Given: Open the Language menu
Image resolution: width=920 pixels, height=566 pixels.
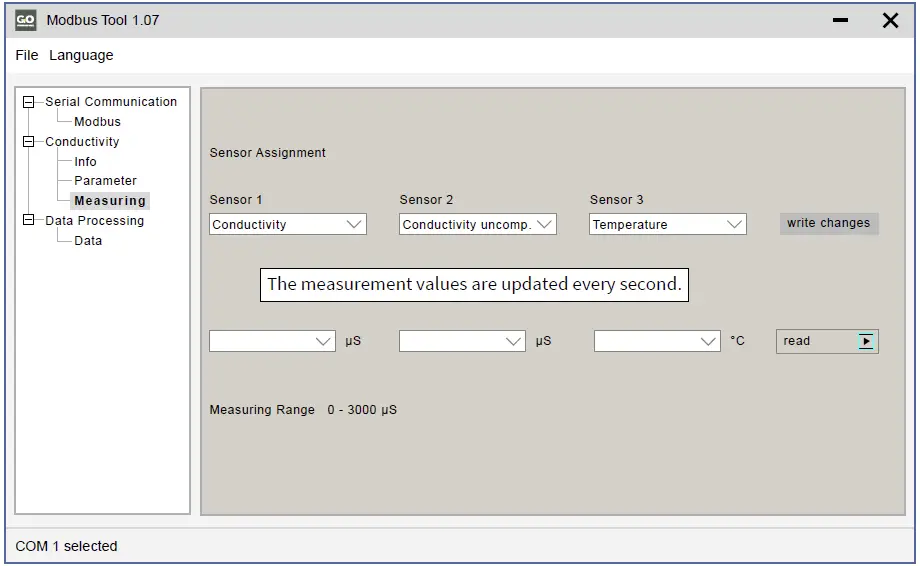Looking at the screenshot, I should click(x=81, y=55).
